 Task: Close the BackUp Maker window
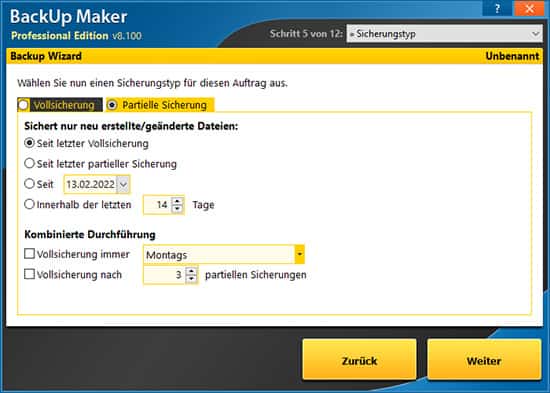pos(529,8)
